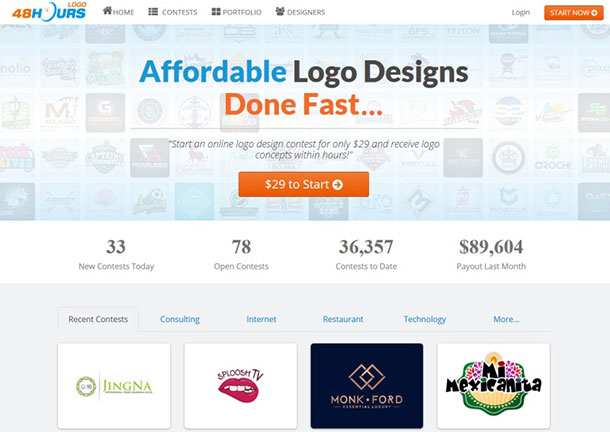The width and height of the screenshot is (610, 432).
Task: Open the Sploosh TV logo thumbnail
Action: point(240,386)
